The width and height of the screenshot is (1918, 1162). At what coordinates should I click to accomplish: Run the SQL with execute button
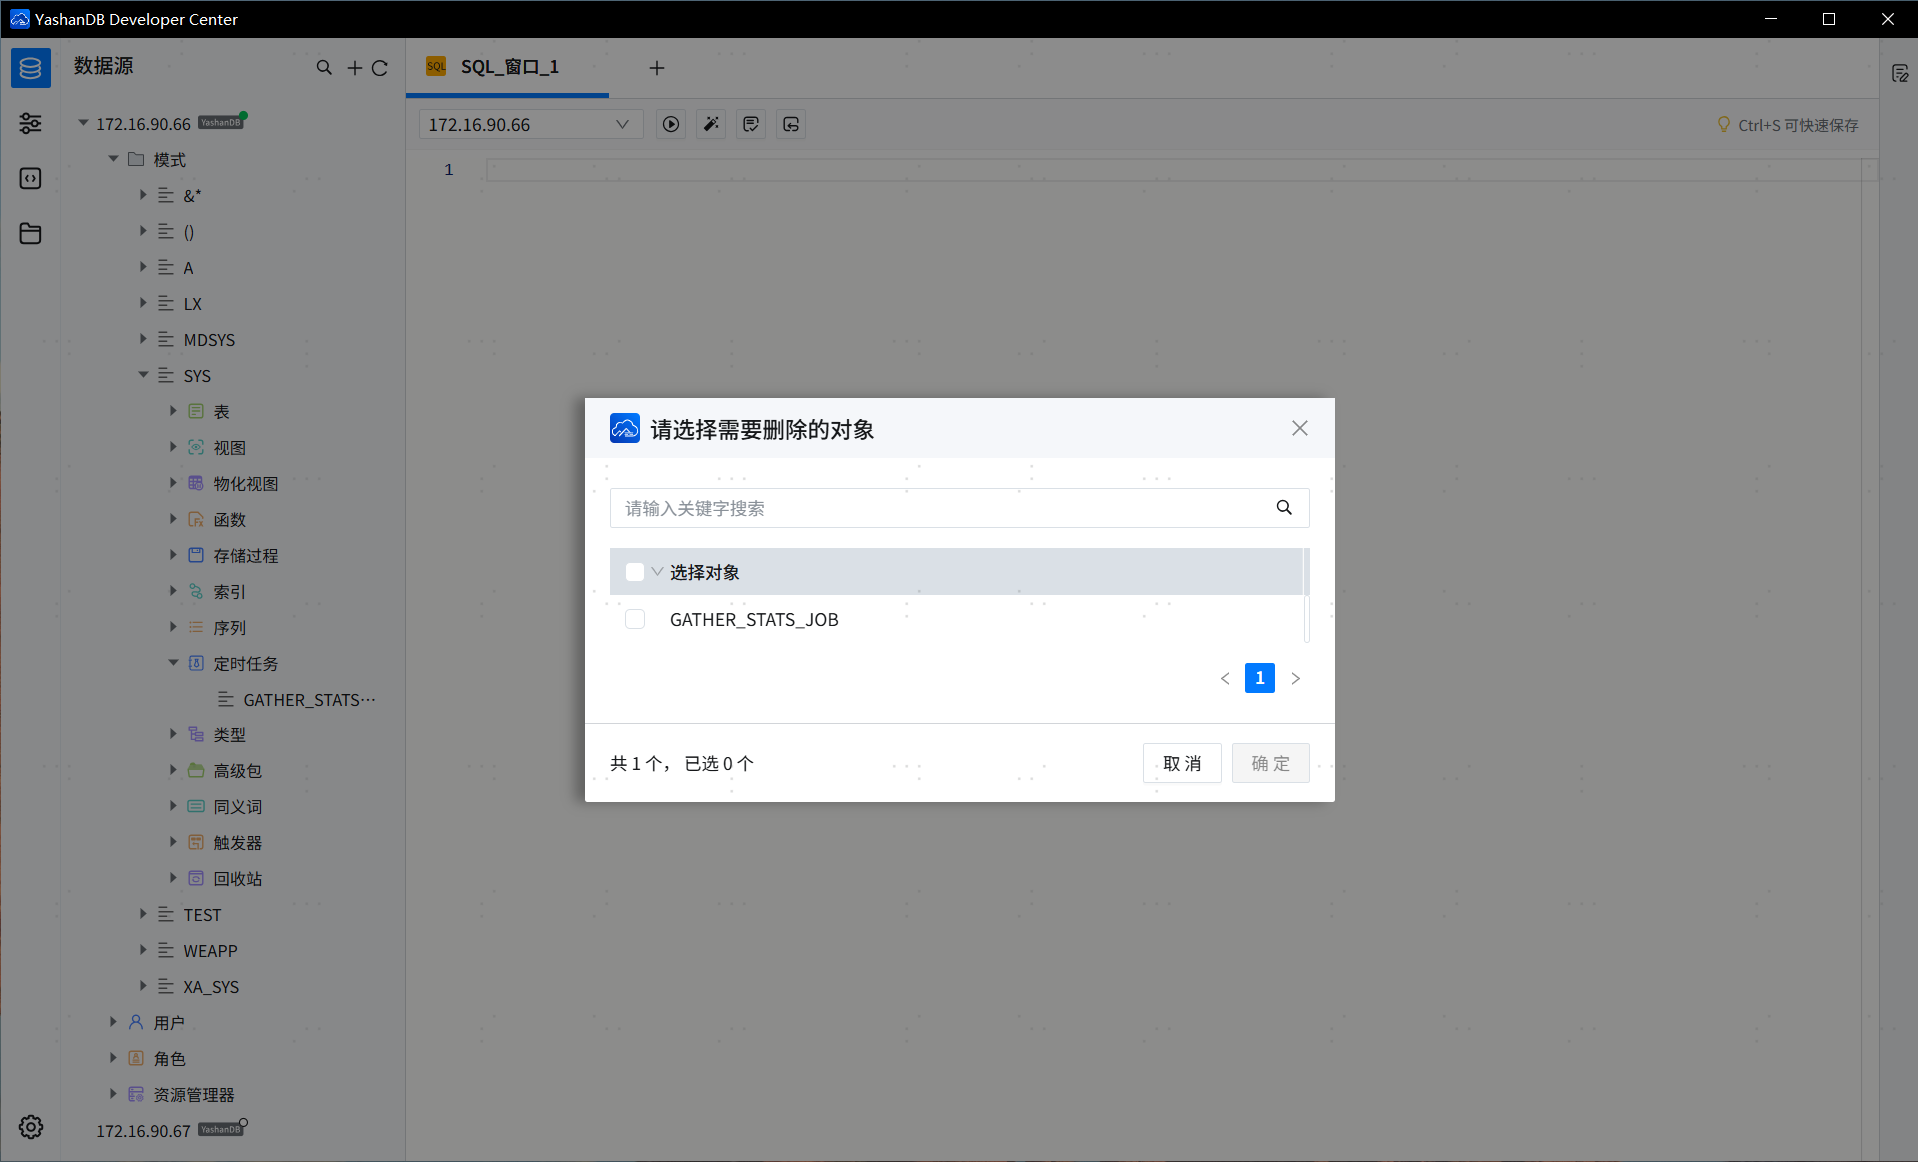pos(671,124)
